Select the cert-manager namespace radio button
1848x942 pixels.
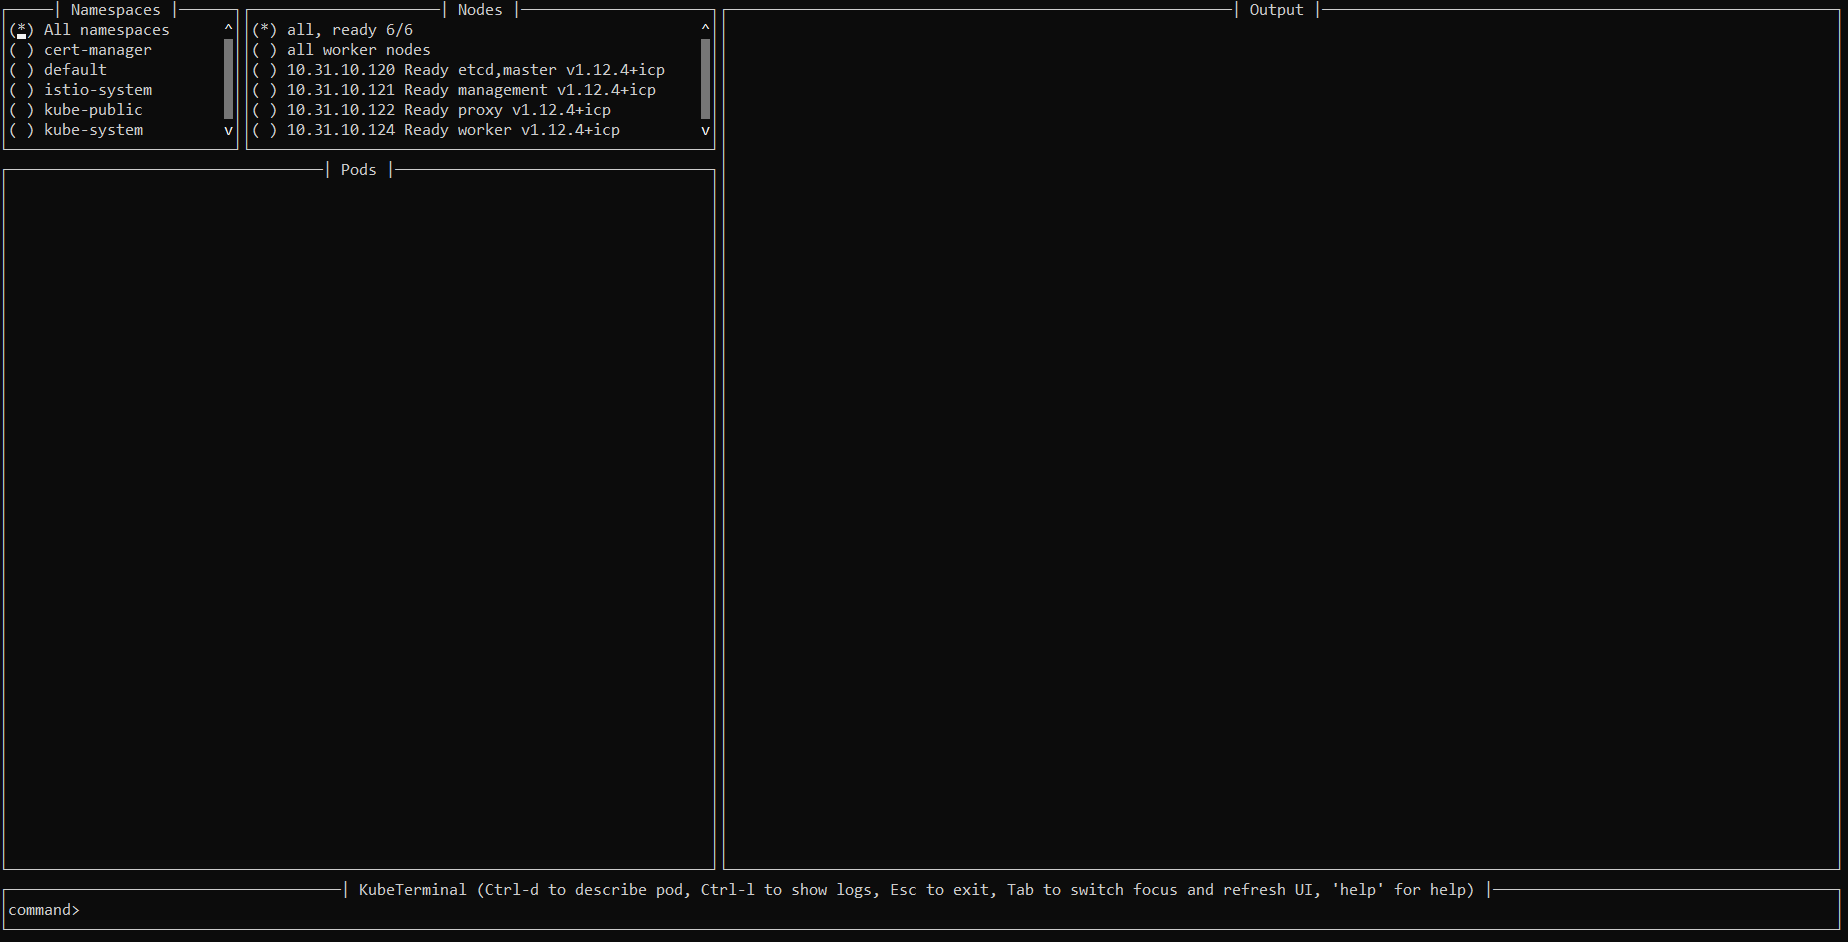coord(21,50)
